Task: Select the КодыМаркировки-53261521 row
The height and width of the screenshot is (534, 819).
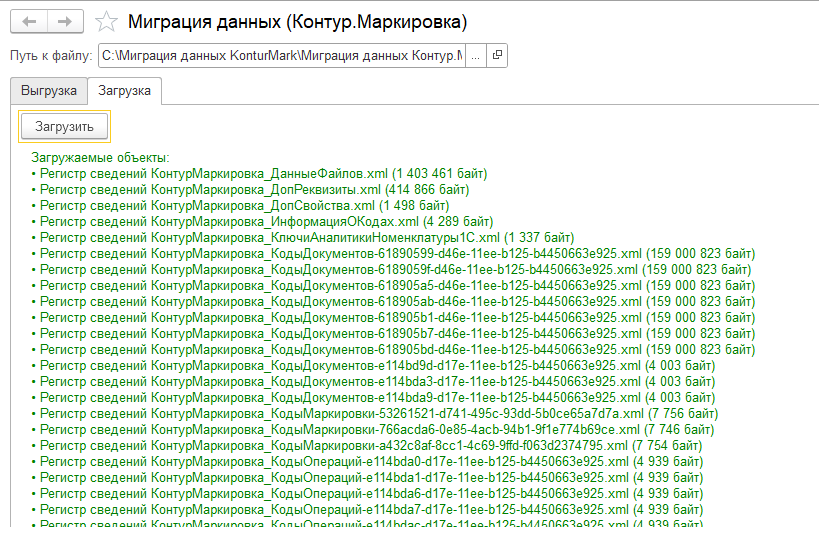Action: point(375,414)
